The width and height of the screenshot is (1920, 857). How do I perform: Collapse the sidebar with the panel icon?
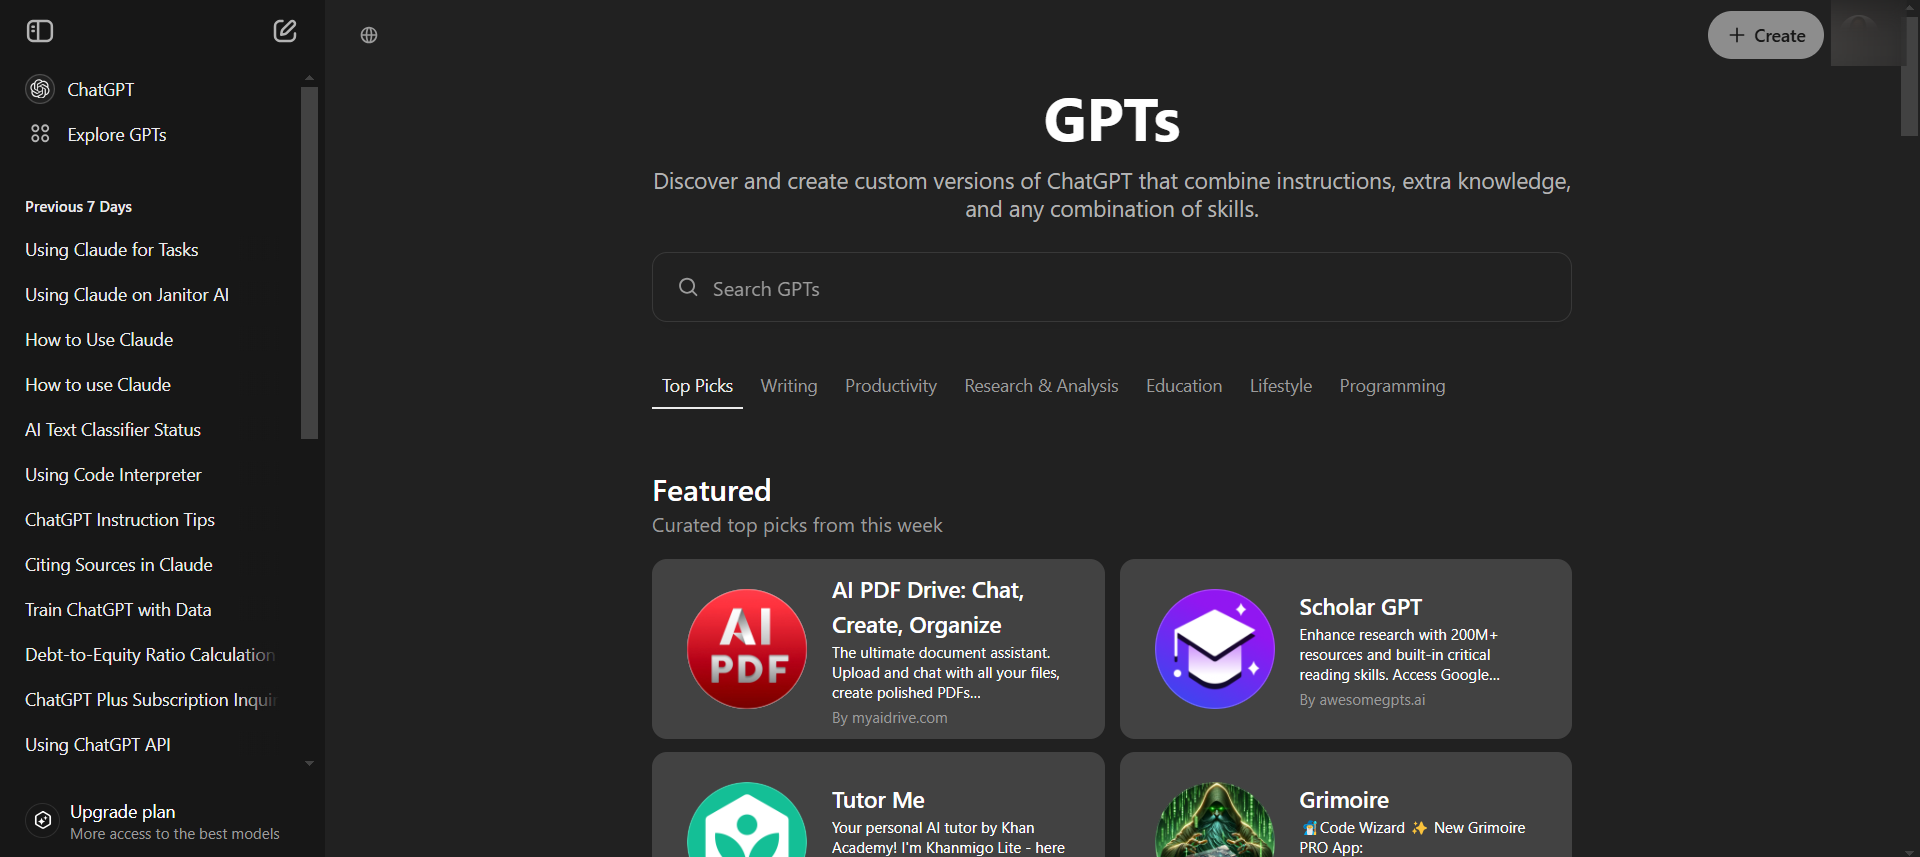click(x=40, y=32)
